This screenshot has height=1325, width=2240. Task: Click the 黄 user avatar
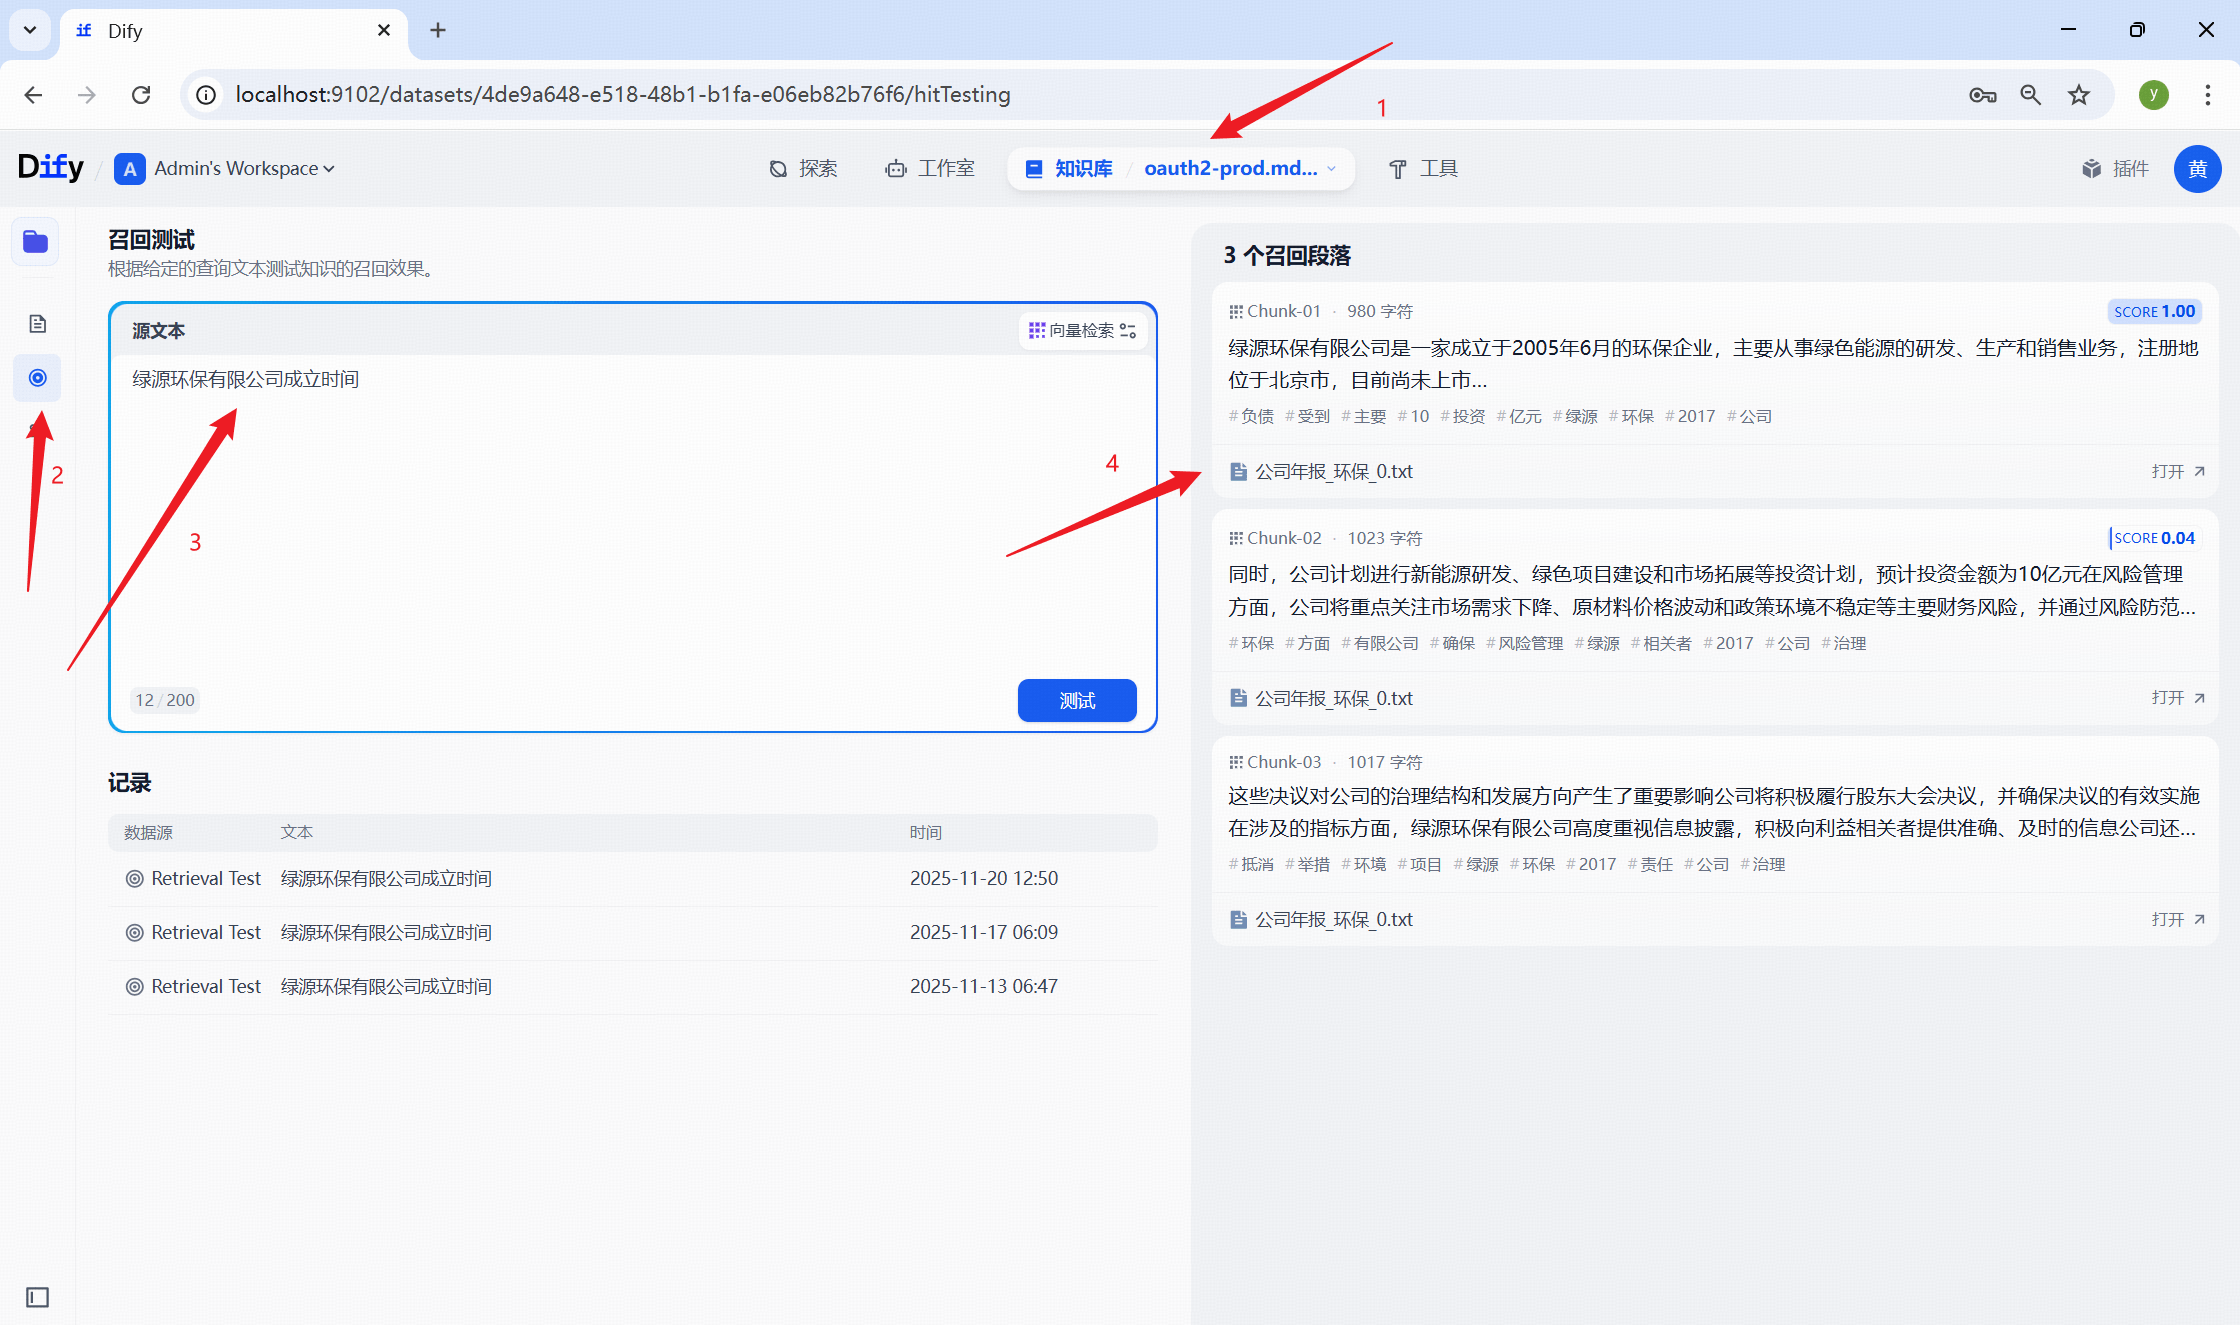coord(2197,168)
